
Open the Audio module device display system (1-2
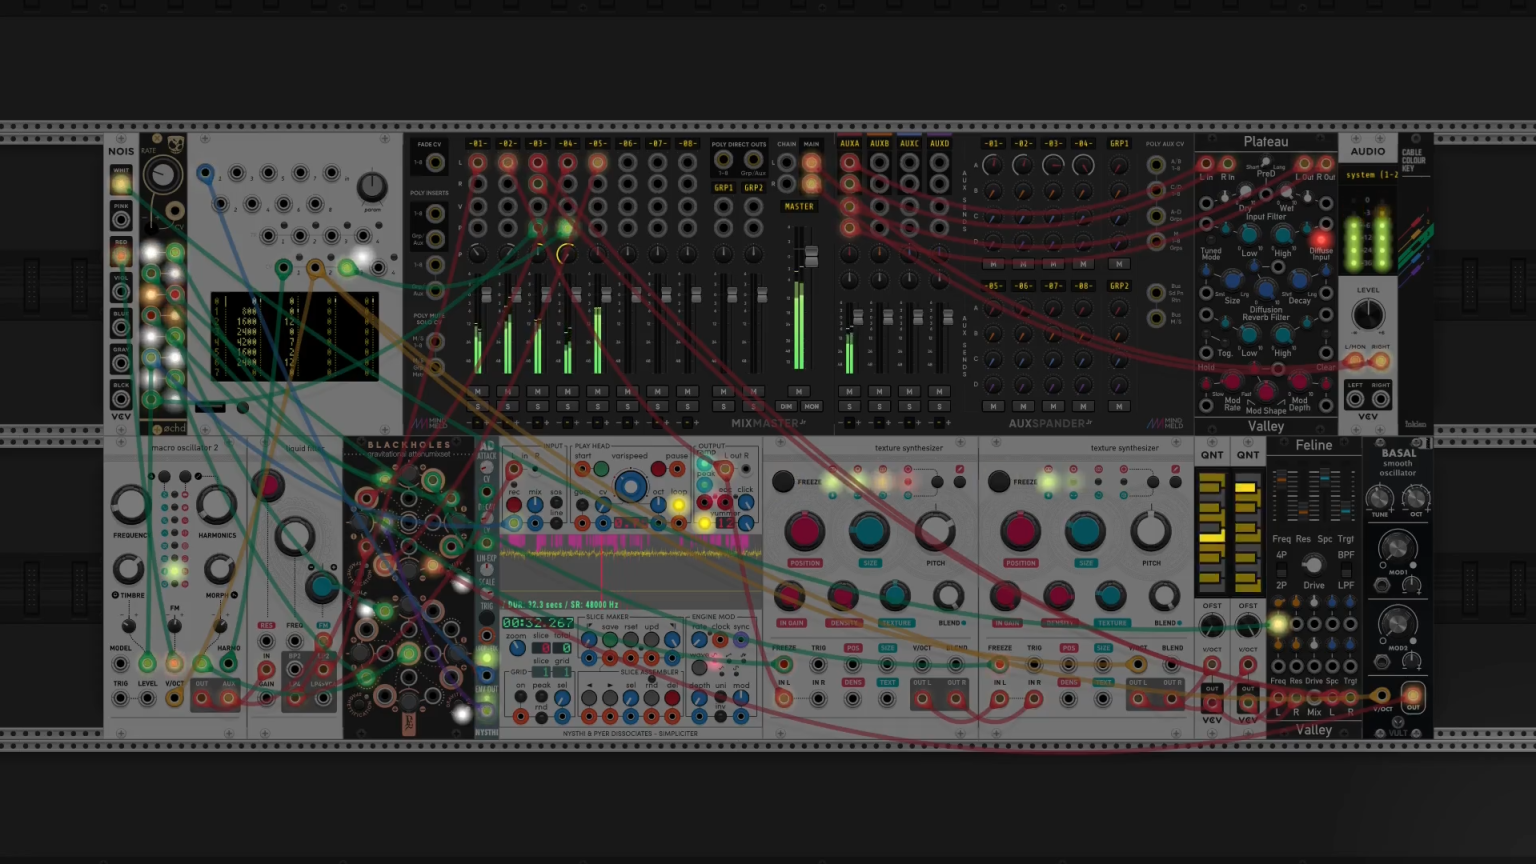click(1369, 175)
